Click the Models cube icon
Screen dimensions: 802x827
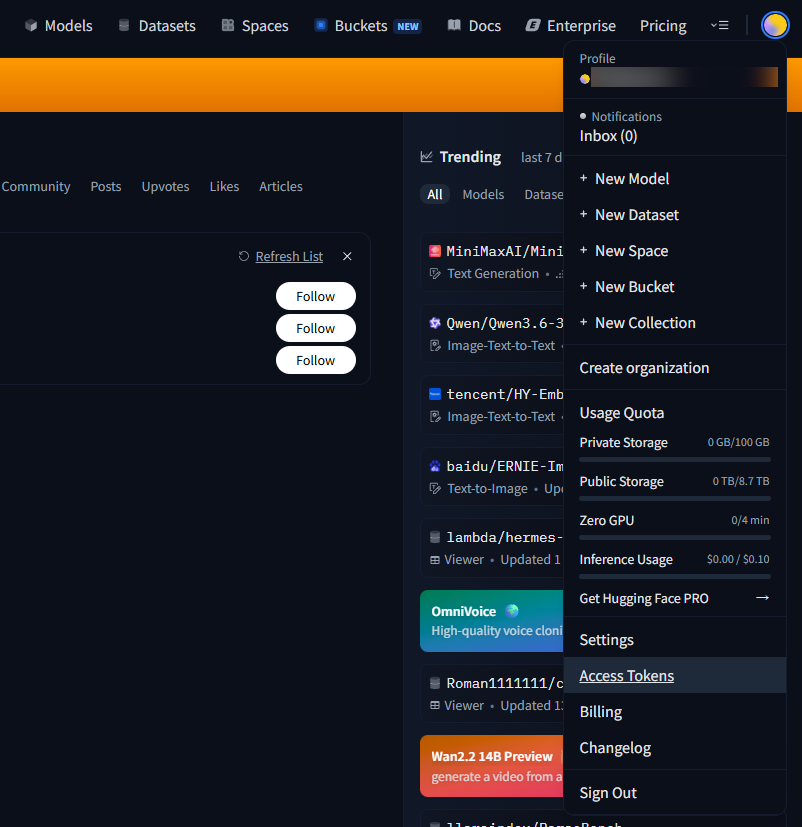31,26
